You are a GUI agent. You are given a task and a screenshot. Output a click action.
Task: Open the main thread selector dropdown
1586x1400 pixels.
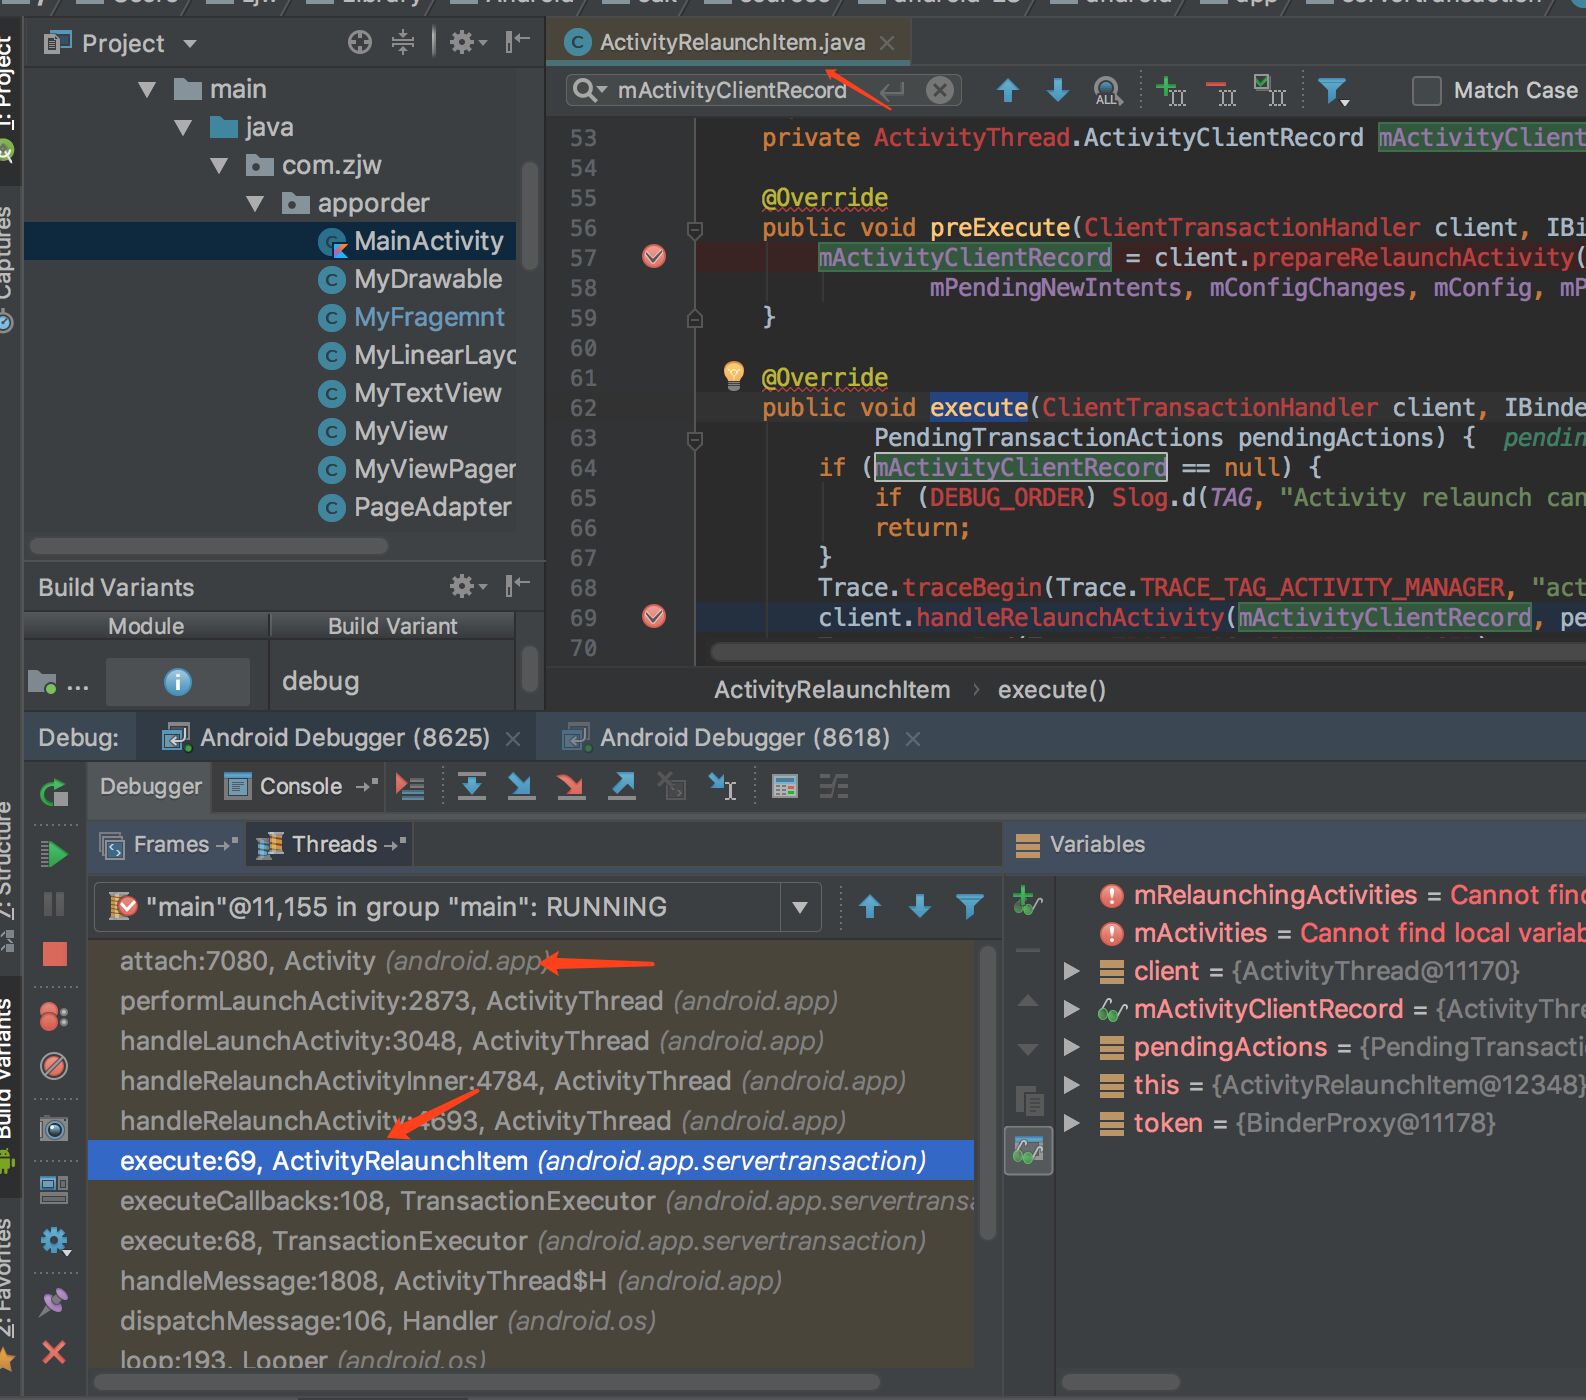(x=799, y=907)
